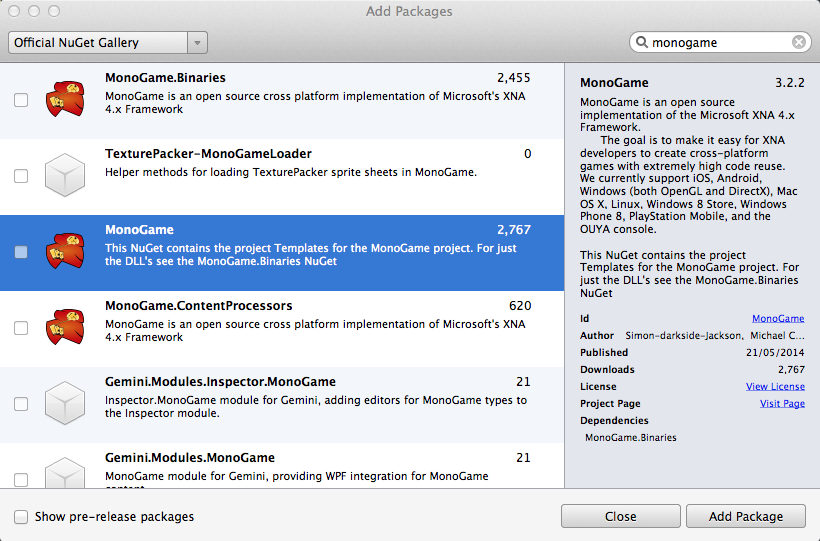Enable Show pre-release packages

click(21, 517)
